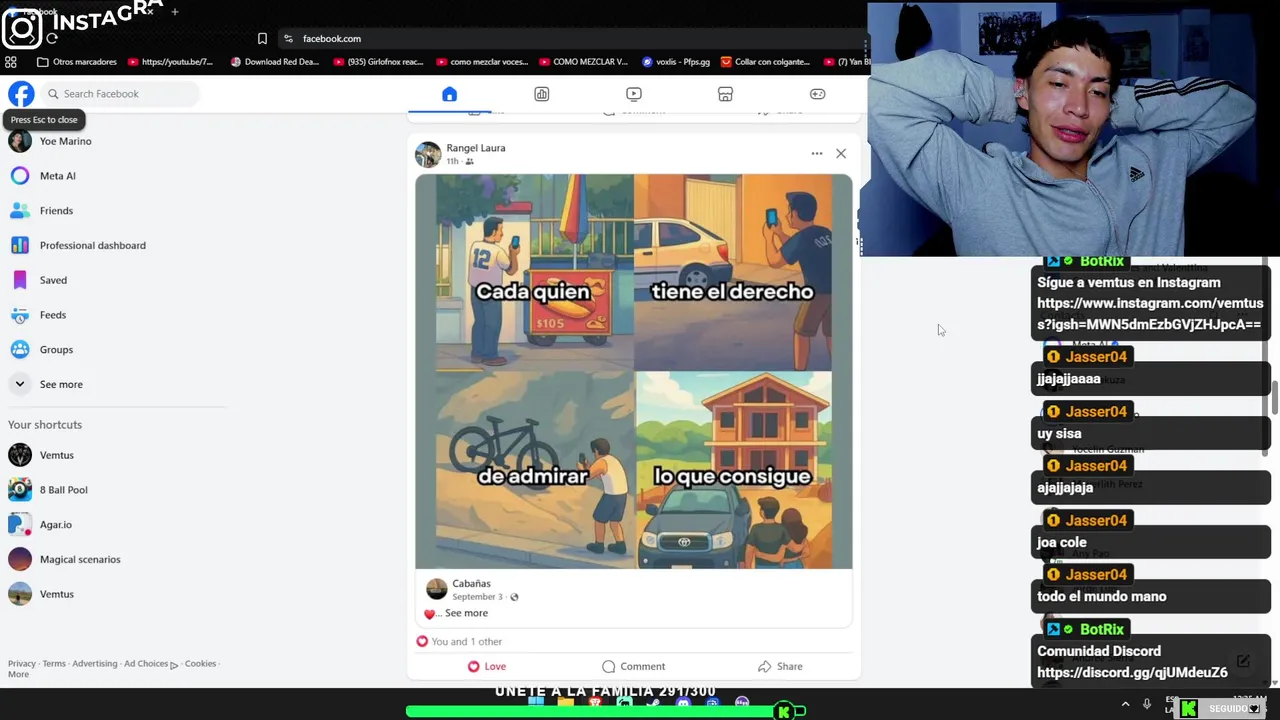Open the Cabañas page name link
Image resolution: width=1280 pixels, height=720 pixels.
click(471, 583)
